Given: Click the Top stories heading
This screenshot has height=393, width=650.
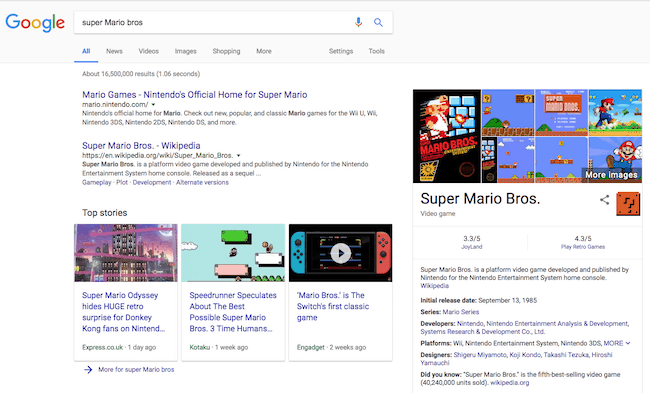Looking at the screenshot, I should (x=104, y=213).
